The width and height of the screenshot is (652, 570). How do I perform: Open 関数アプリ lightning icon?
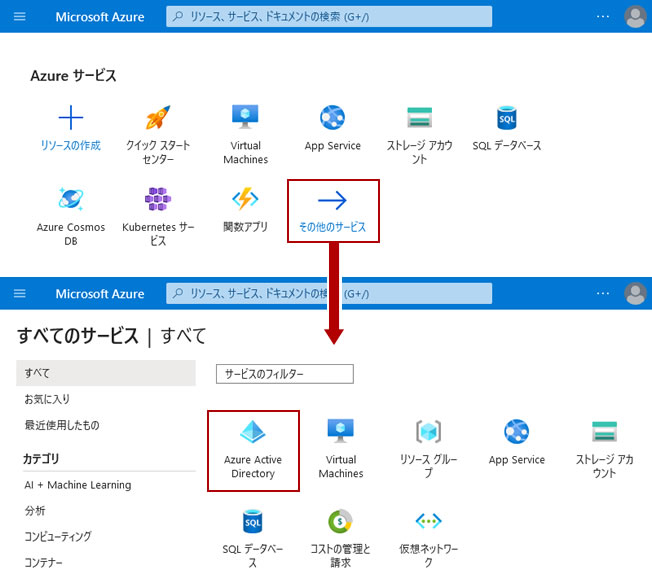tap(245, 200)
